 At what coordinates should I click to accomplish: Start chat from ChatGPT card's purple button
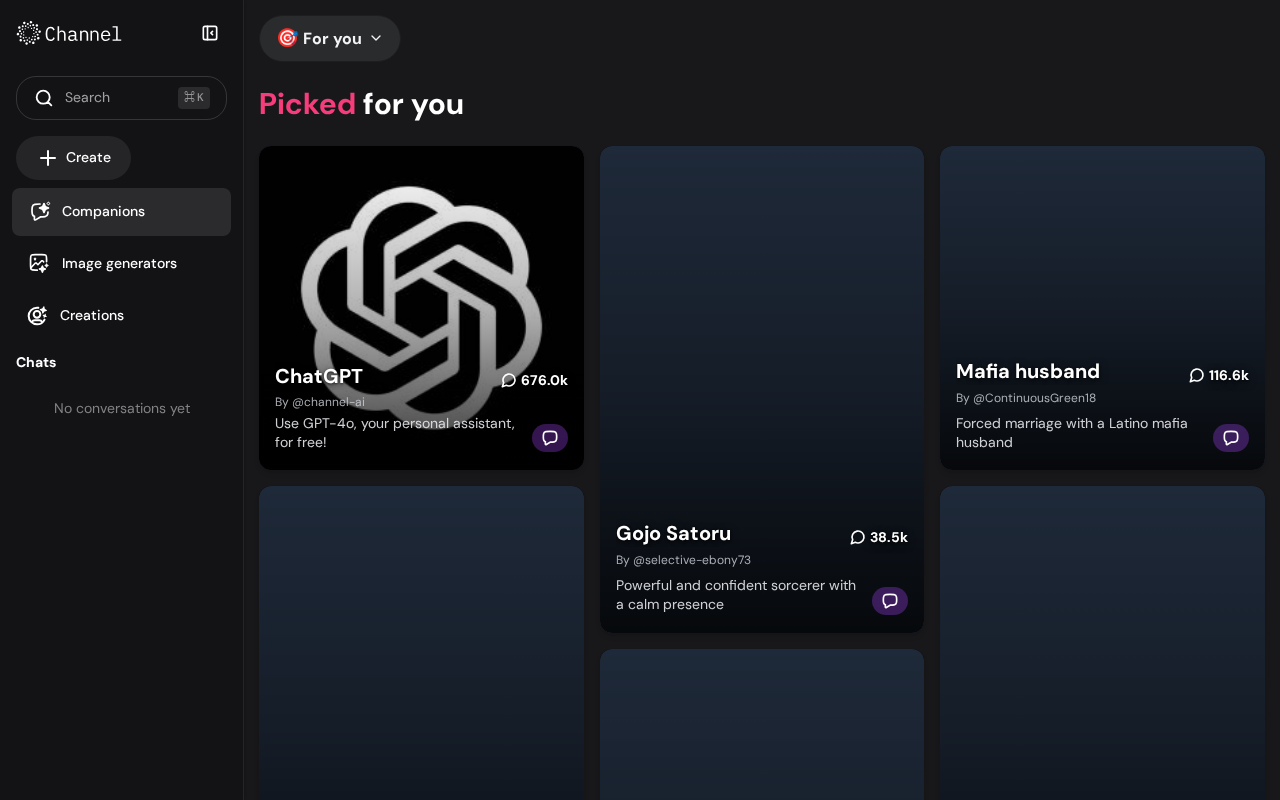click(x=550, y=438)
